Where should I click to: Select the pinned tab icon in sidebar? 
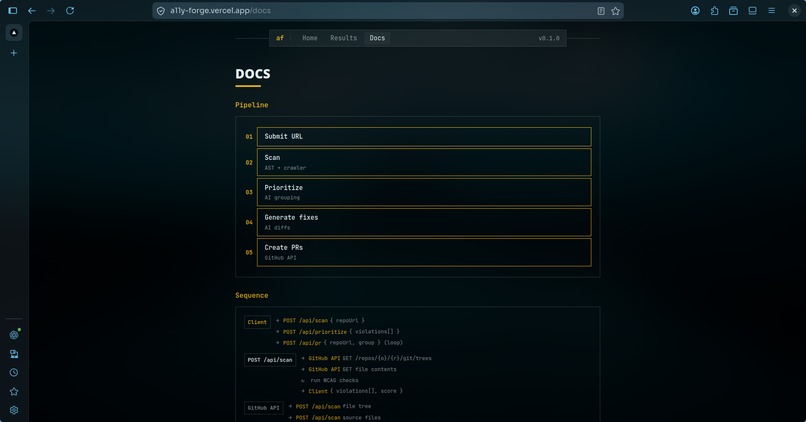coord(14,32)
